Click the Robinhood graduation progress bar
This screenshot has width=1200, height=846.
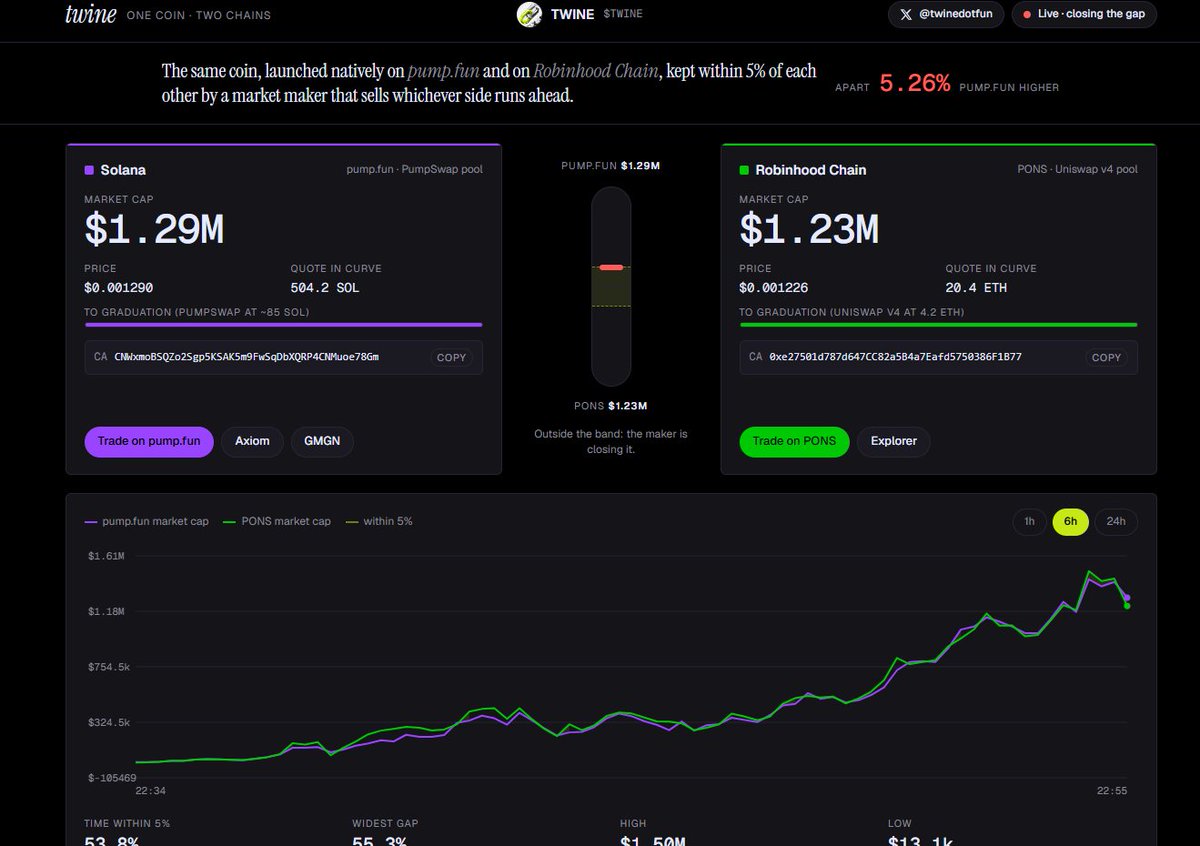click(x=938, y=324)
